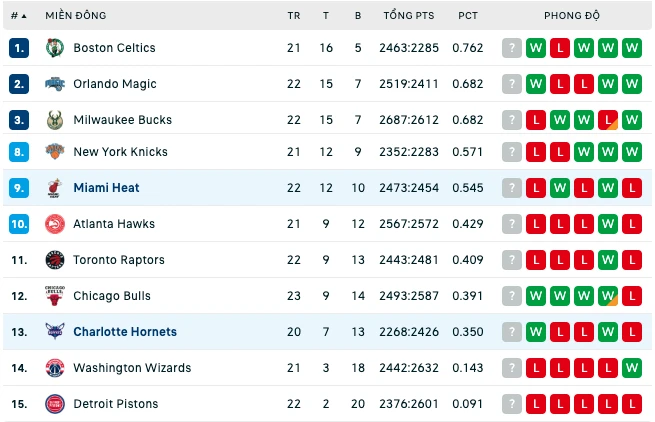Open the Chicago Bulls logo
This screenshot has height=422, width=655.
tap(55, 296)
